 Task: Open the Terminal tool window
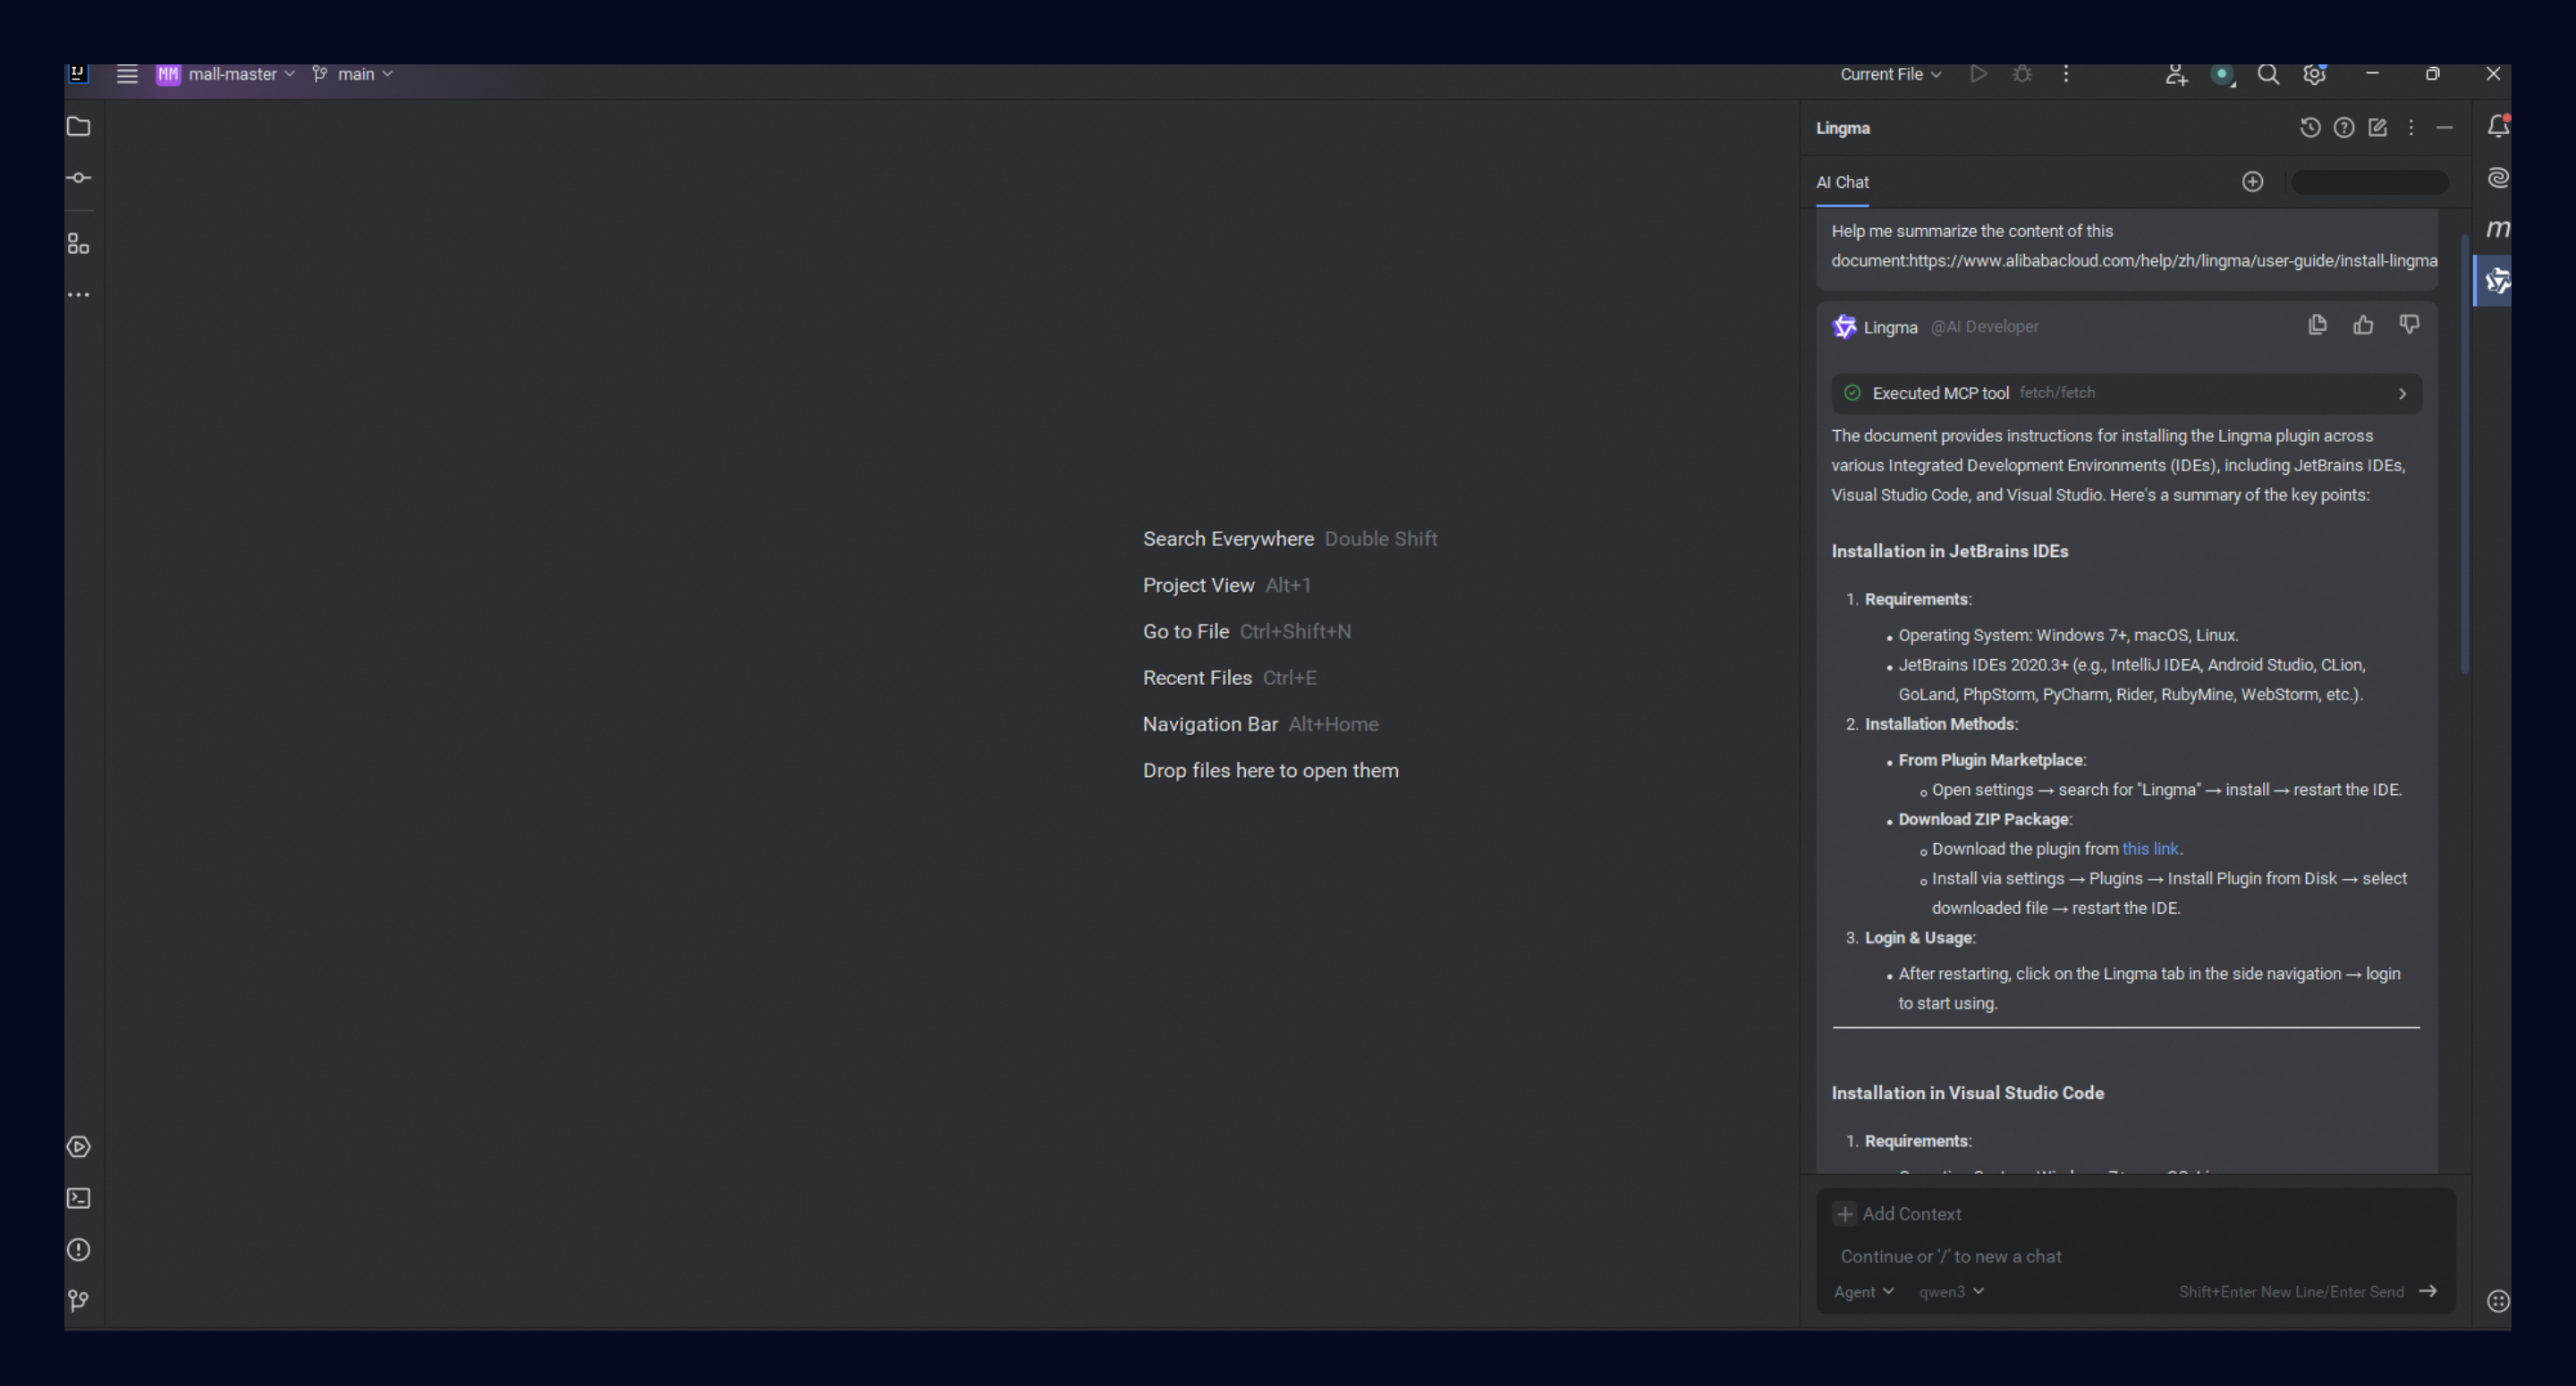click(x=78, y=1198)
